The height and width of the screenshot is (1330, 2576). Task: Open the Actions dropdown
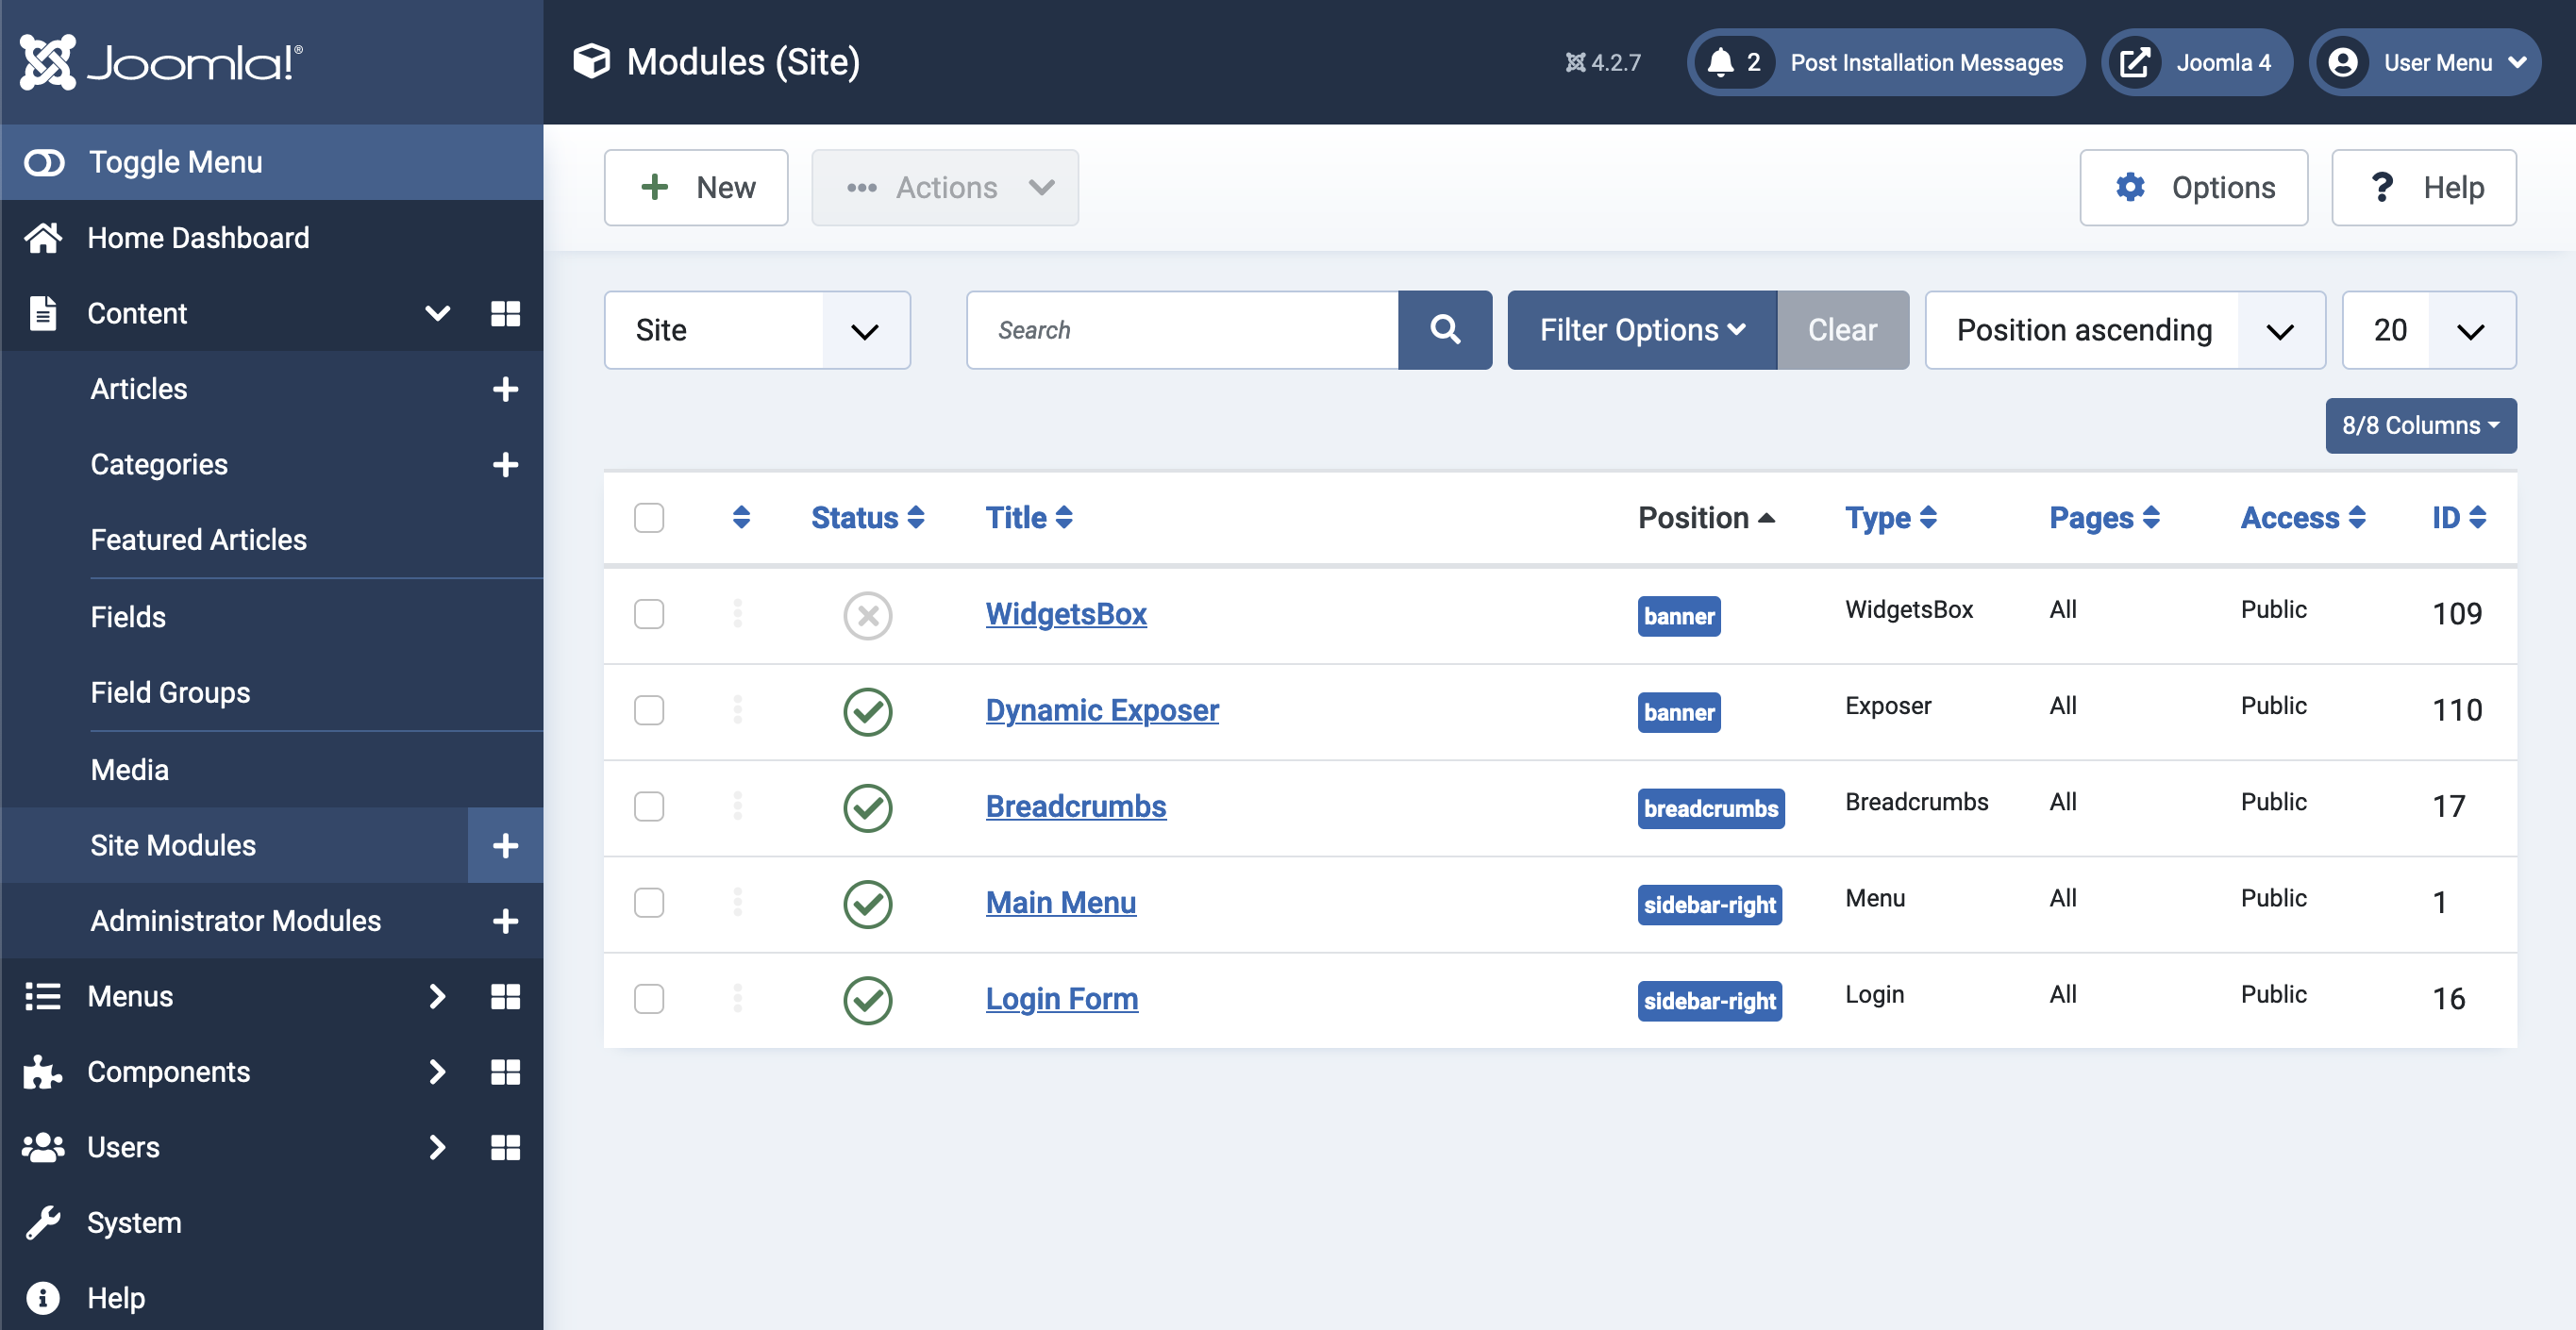click(x=944, y=187)
